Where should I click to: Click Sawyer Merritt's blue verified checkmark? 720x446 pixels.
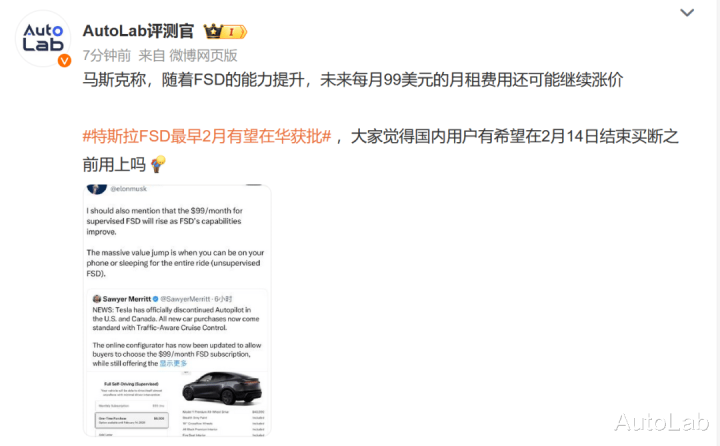pos(155,299)
